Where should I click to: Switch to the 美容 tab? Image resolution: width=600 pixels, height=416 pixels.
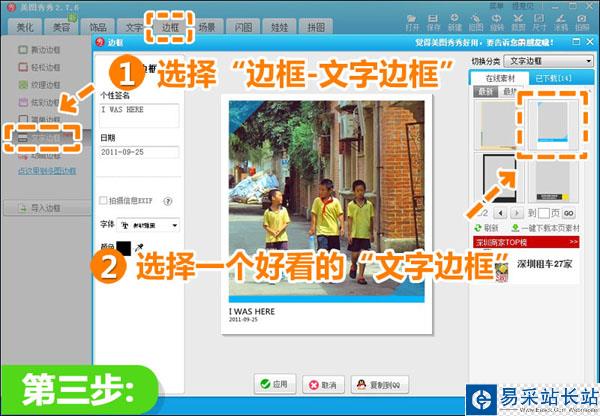(x=62, y=27)
